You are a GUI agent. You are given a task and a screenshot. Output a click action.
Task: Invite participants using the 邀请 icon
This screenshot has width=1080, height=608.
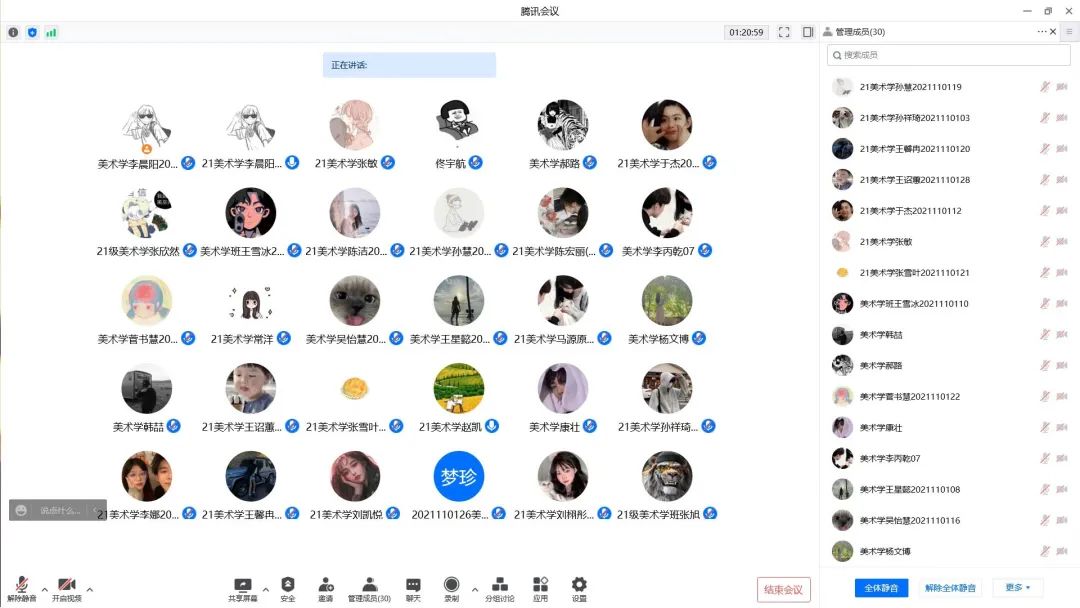325,587
